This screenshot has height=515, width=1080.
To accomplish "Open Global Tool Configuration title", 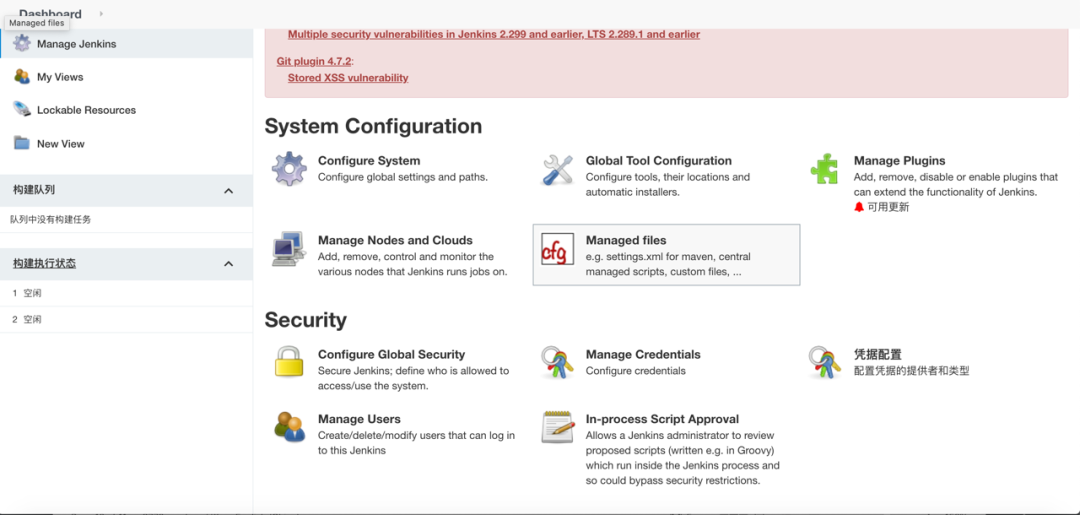I will tap(658, 160).
